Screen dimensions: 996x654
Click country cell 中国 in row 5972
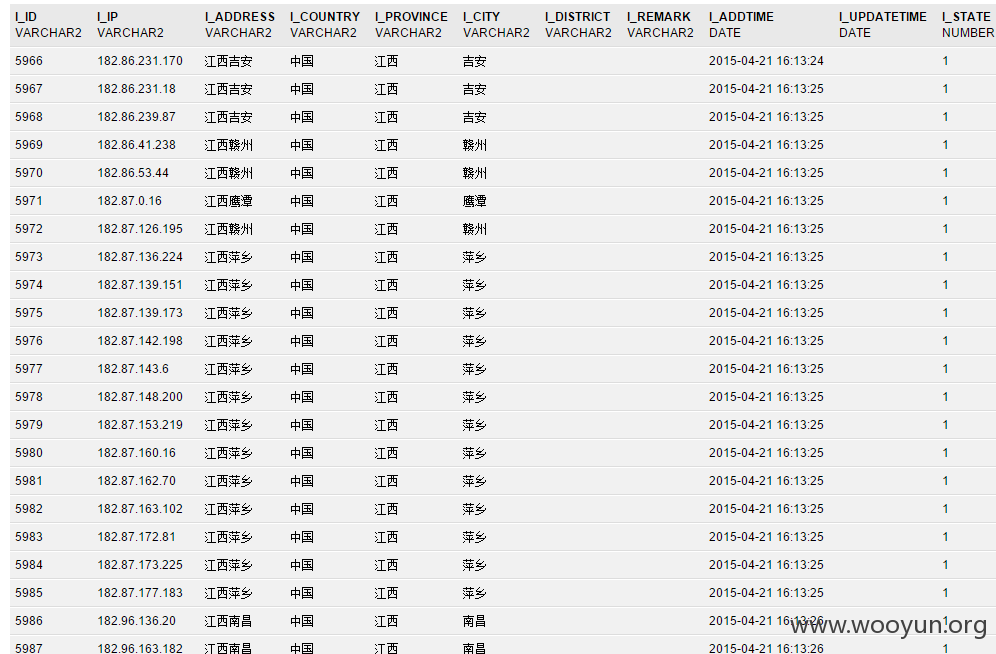pos(302,229)
